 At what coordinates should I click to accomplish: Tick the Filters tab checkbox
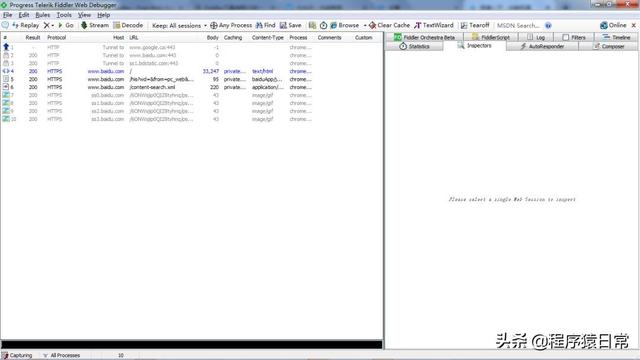(565, 37)
